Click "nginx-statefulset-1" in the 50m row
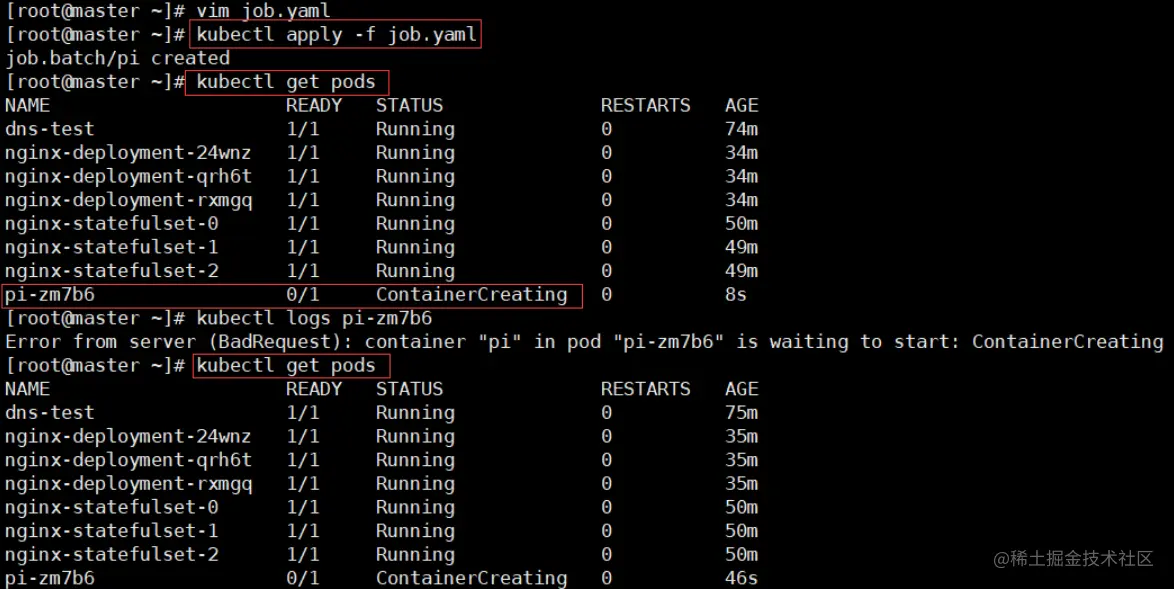 pos(112,531)
